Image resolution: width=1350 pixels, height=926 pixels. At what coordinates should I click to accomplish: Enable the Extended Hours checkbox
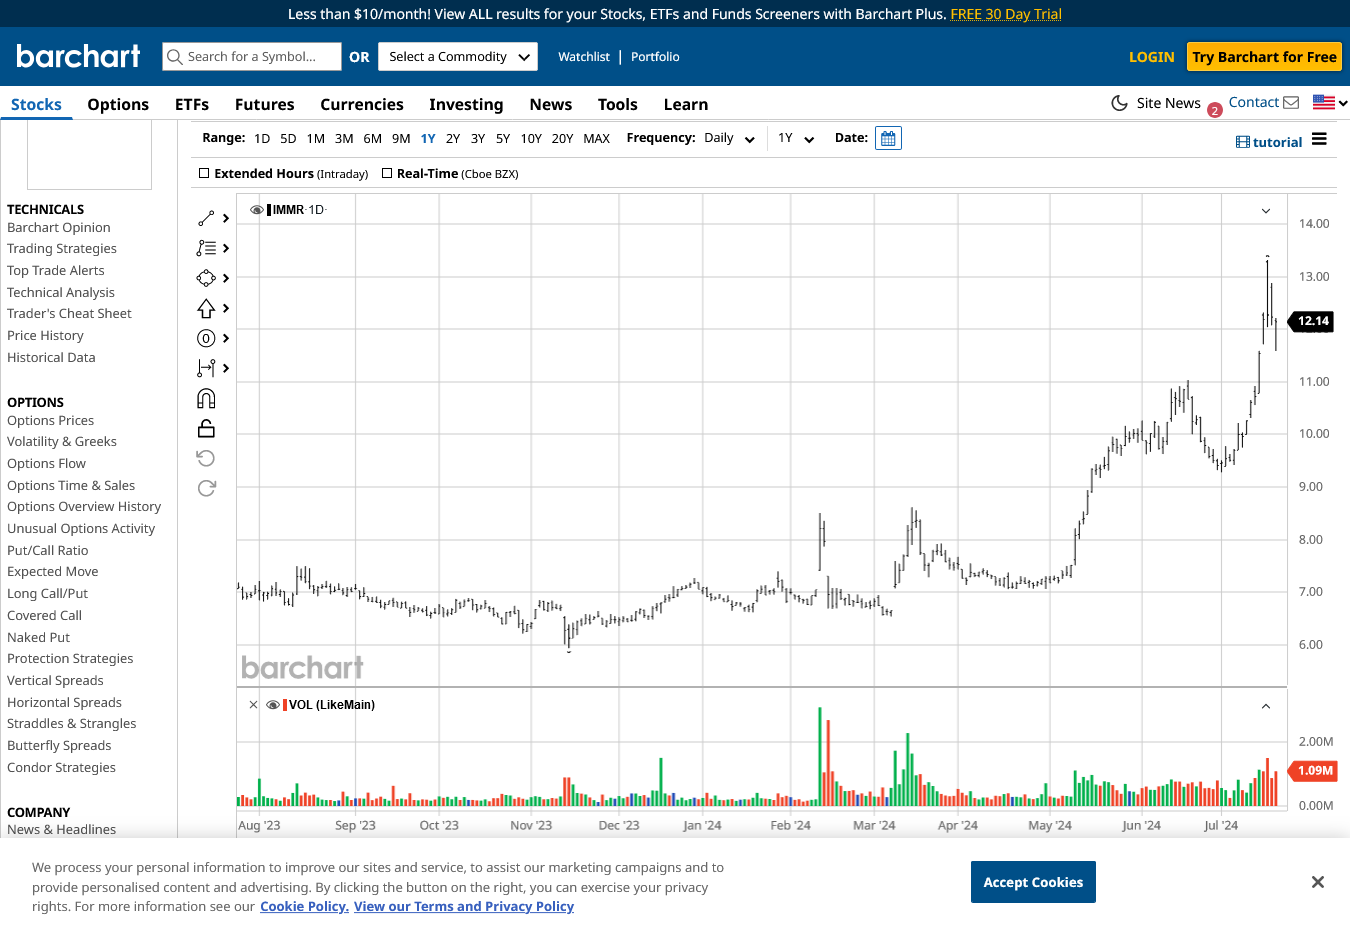(204, 173)
